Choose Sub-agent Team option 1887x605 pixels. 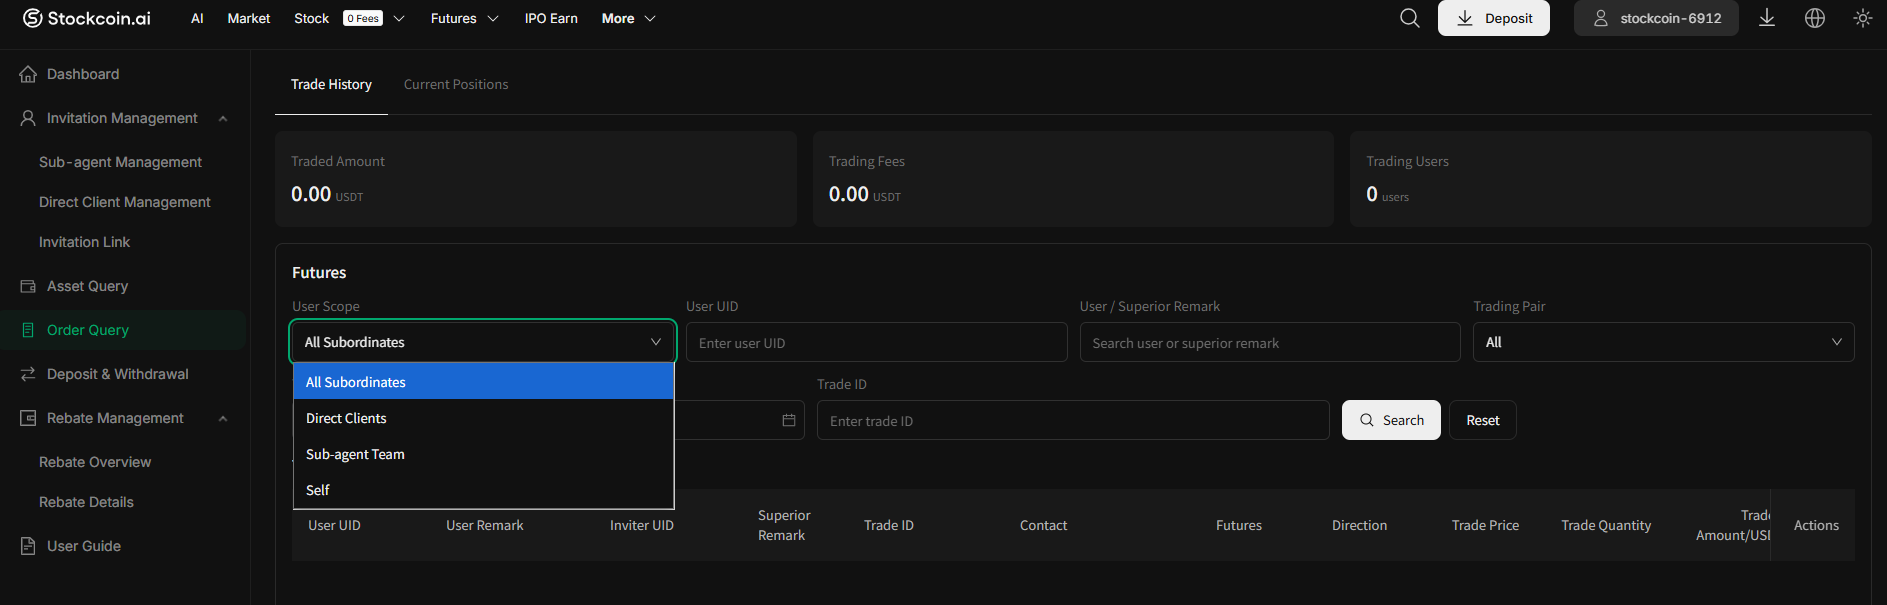coord(483,454)
